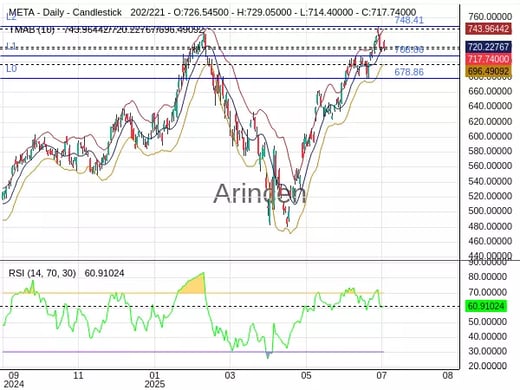The height and width of the screenshot is (390, 520).
Task: Click the L0 level marker label
Action: tap(11, 69)
